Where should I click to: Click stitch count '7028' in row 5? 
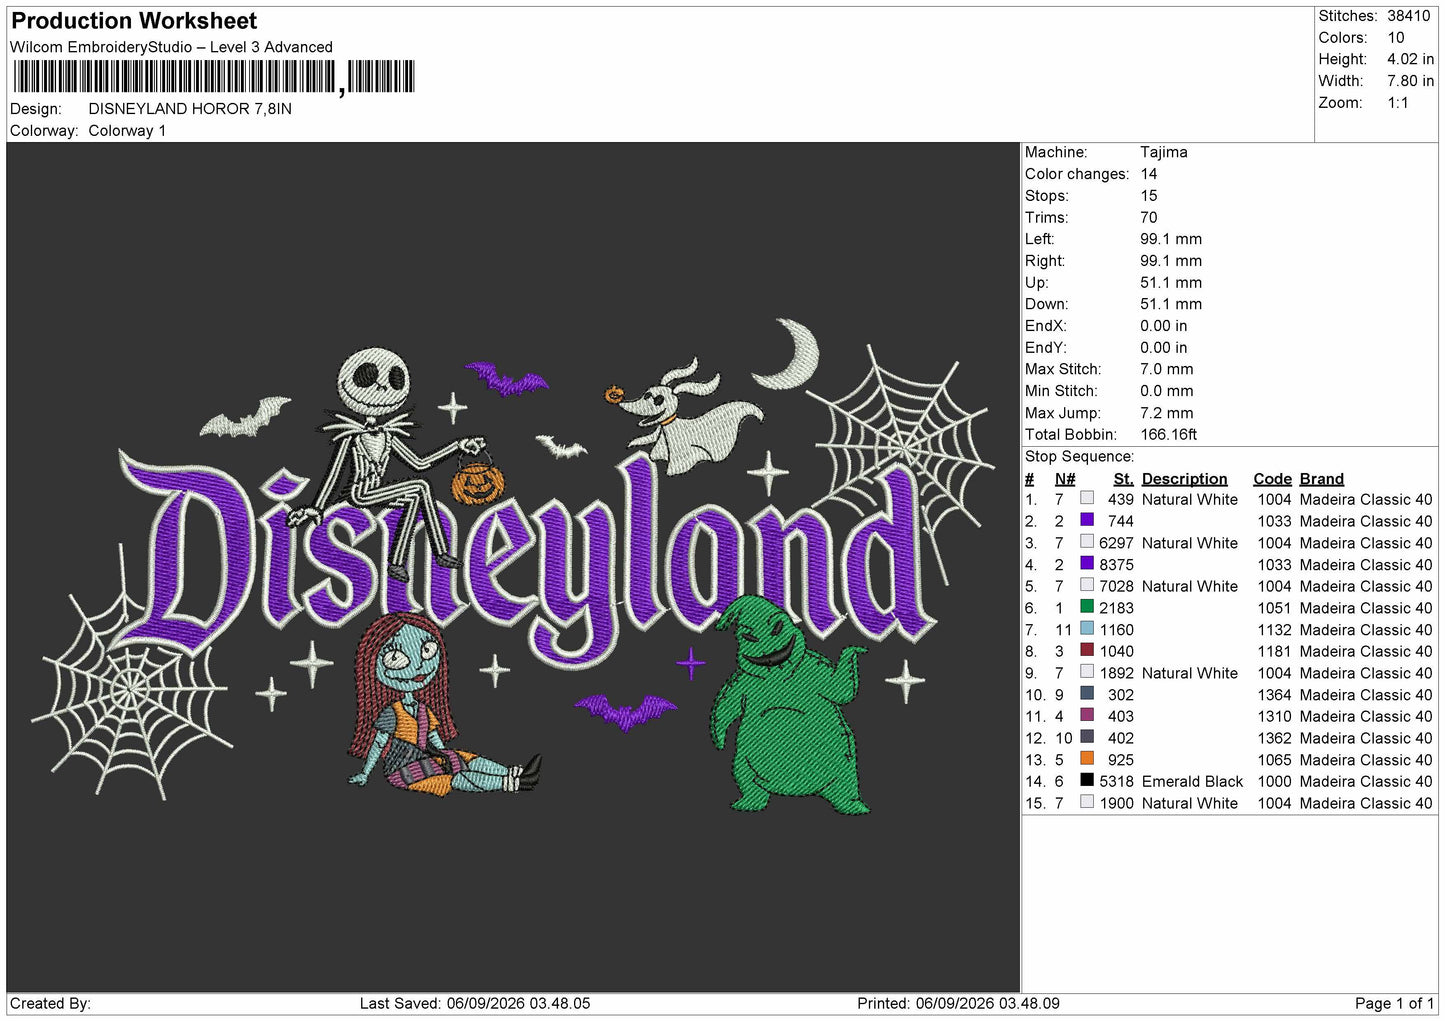[1116, 586]
